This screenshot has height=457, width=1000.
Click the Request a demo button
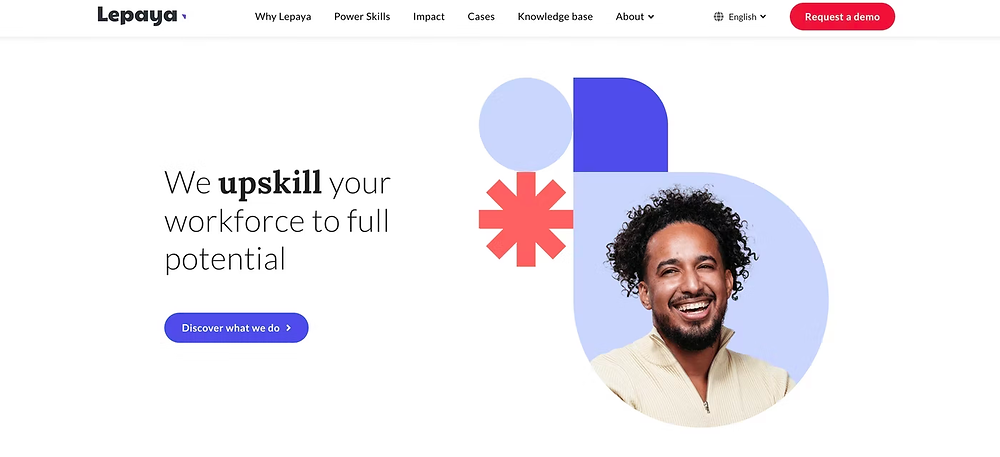[842, 17]
